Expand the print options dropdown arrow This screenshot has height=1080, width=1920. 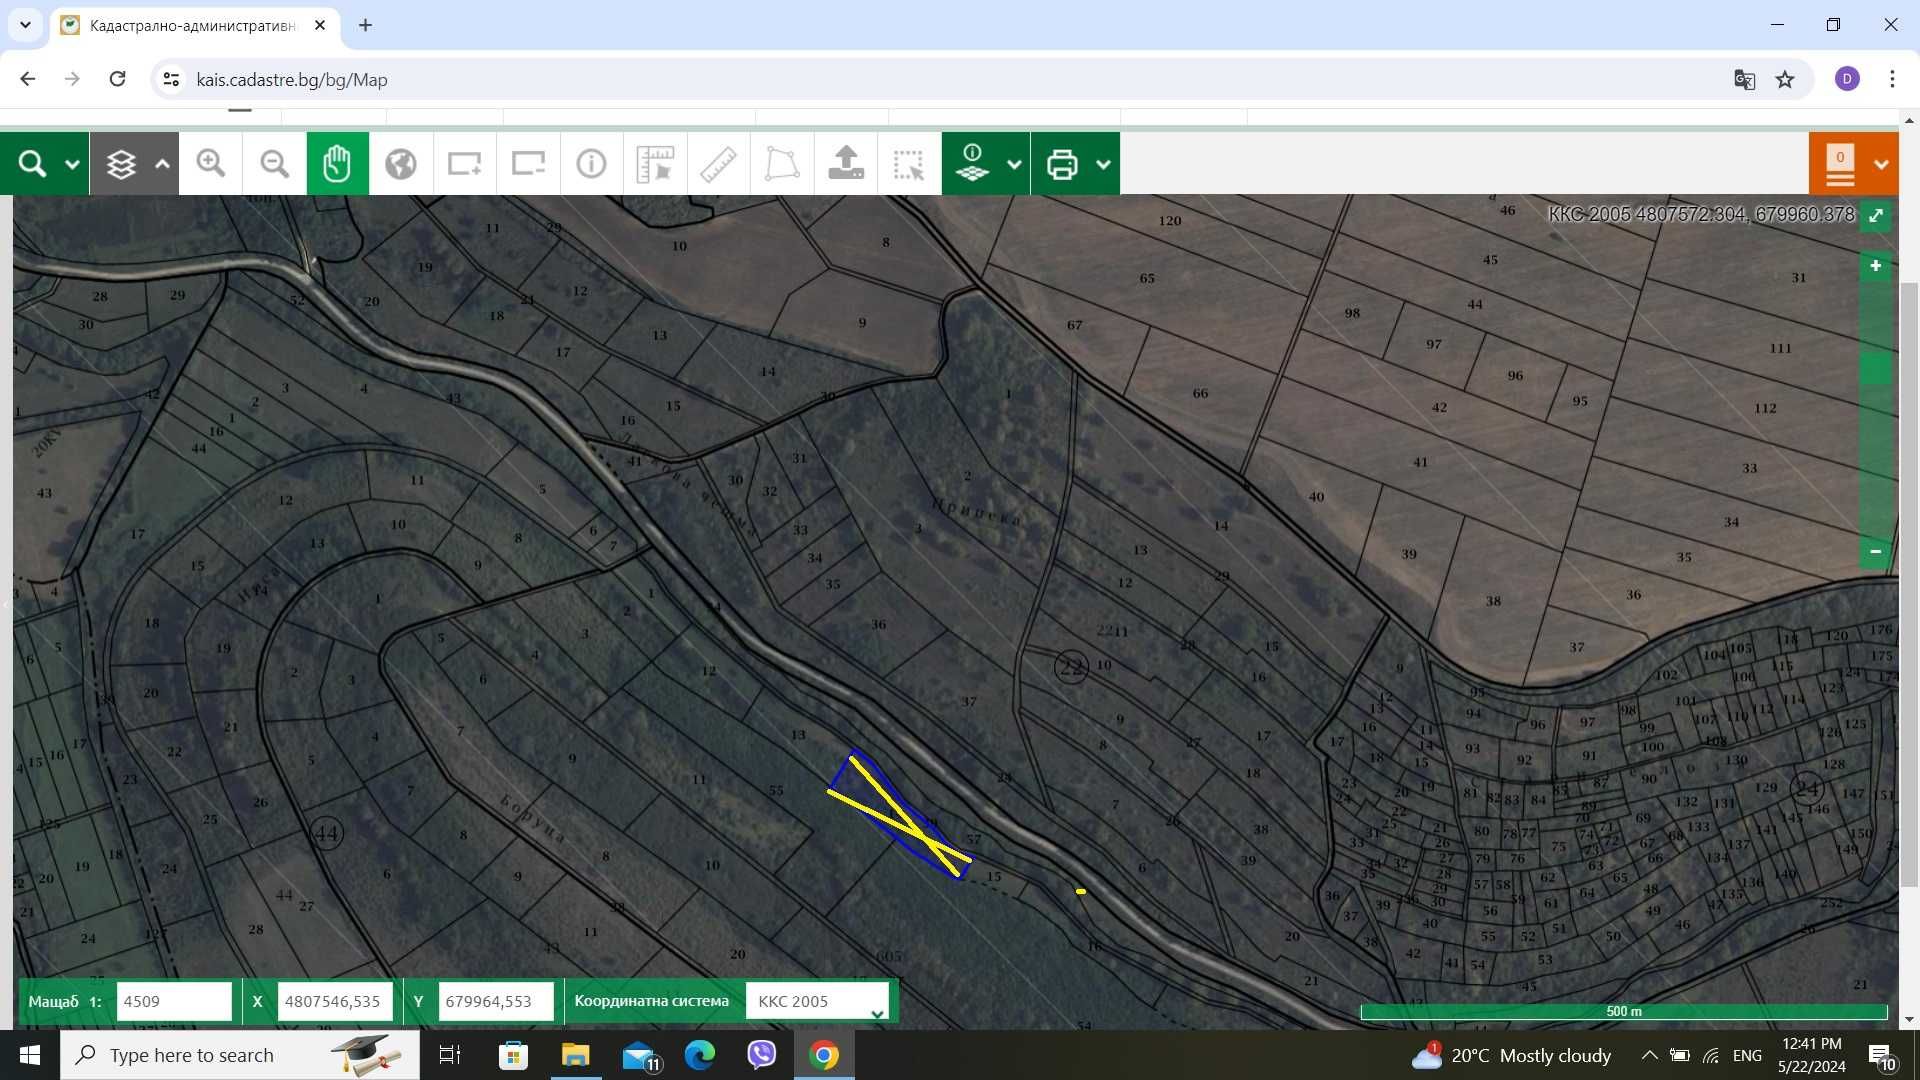coord(1103,164)
